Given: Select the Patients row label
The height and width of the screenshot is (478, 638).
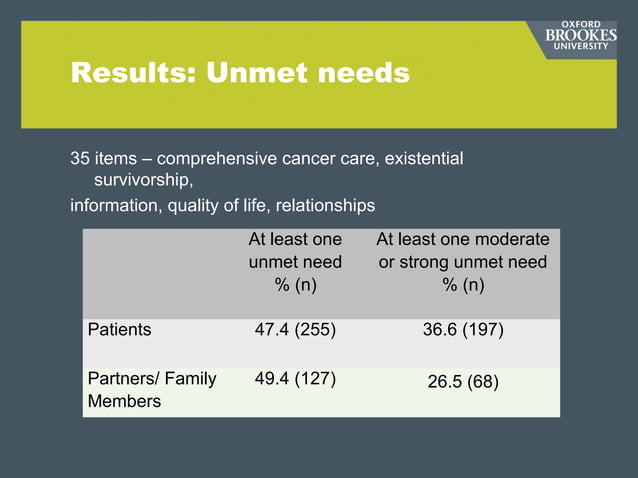Looking at the screenshot, I should click(119, 329).
